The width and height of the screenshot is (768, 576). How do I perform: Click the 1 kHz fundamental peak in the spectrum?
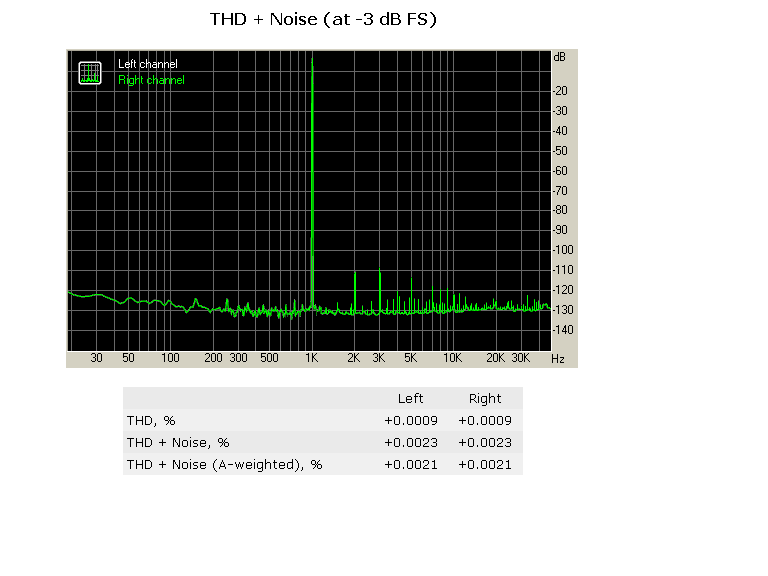312,184
